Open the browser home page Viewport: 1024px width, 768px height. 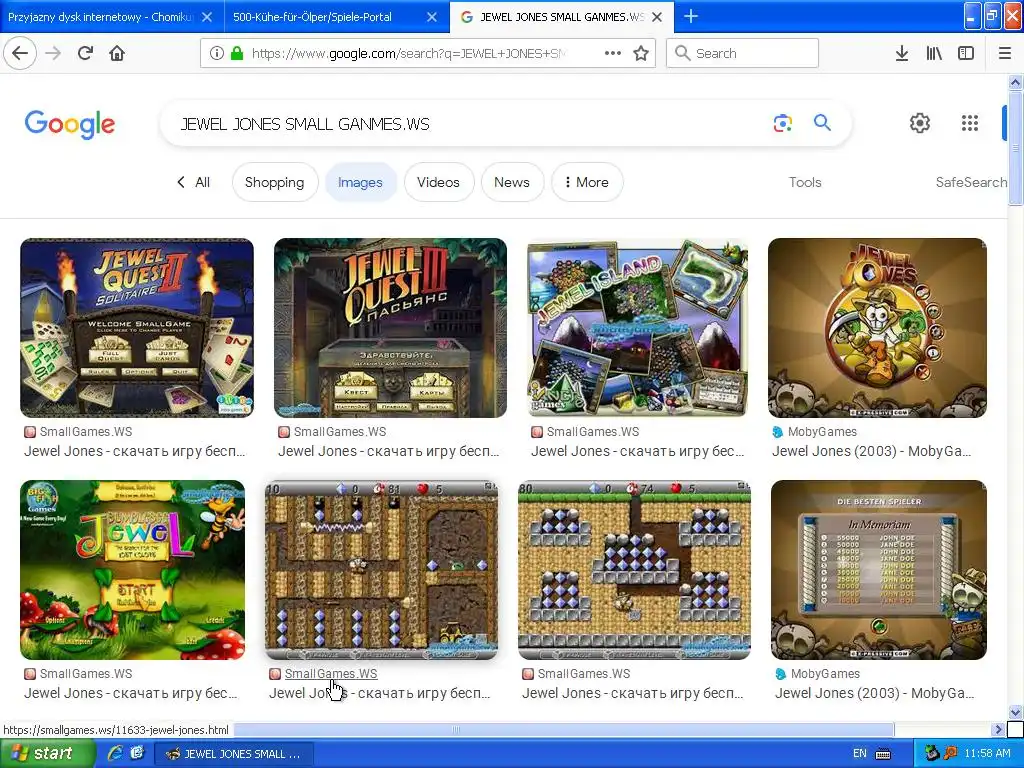pyautogui.click(x=117, y=53)
